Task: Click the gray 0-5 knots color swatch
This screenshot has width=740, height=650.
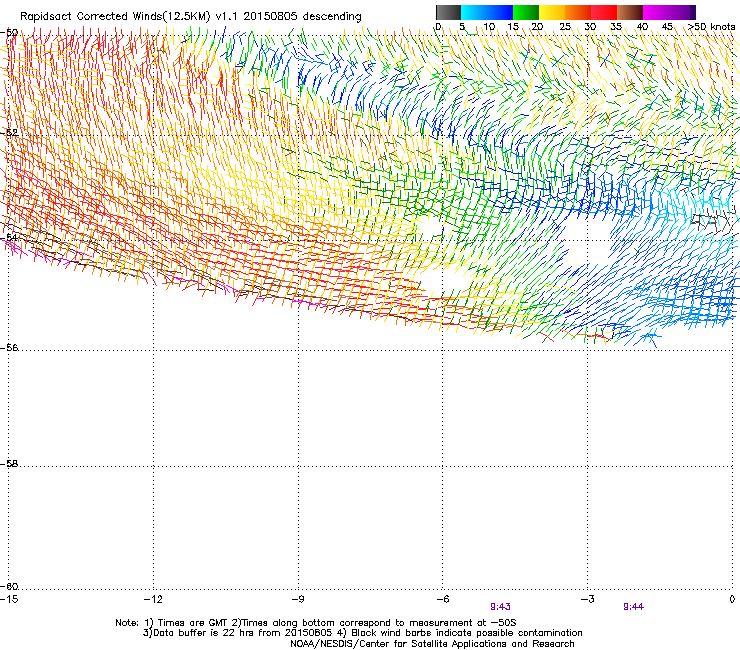Action: [x=448, y=12]
